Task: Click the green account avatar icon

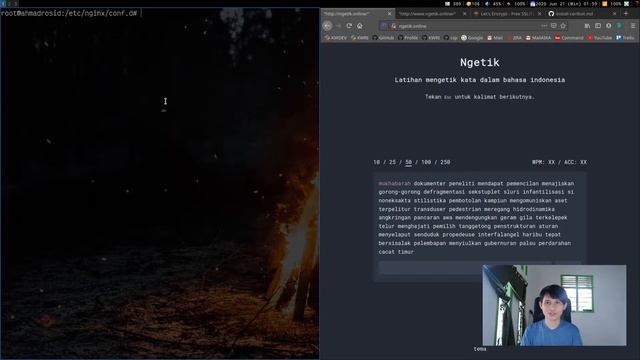Action: tap(619, 25)
